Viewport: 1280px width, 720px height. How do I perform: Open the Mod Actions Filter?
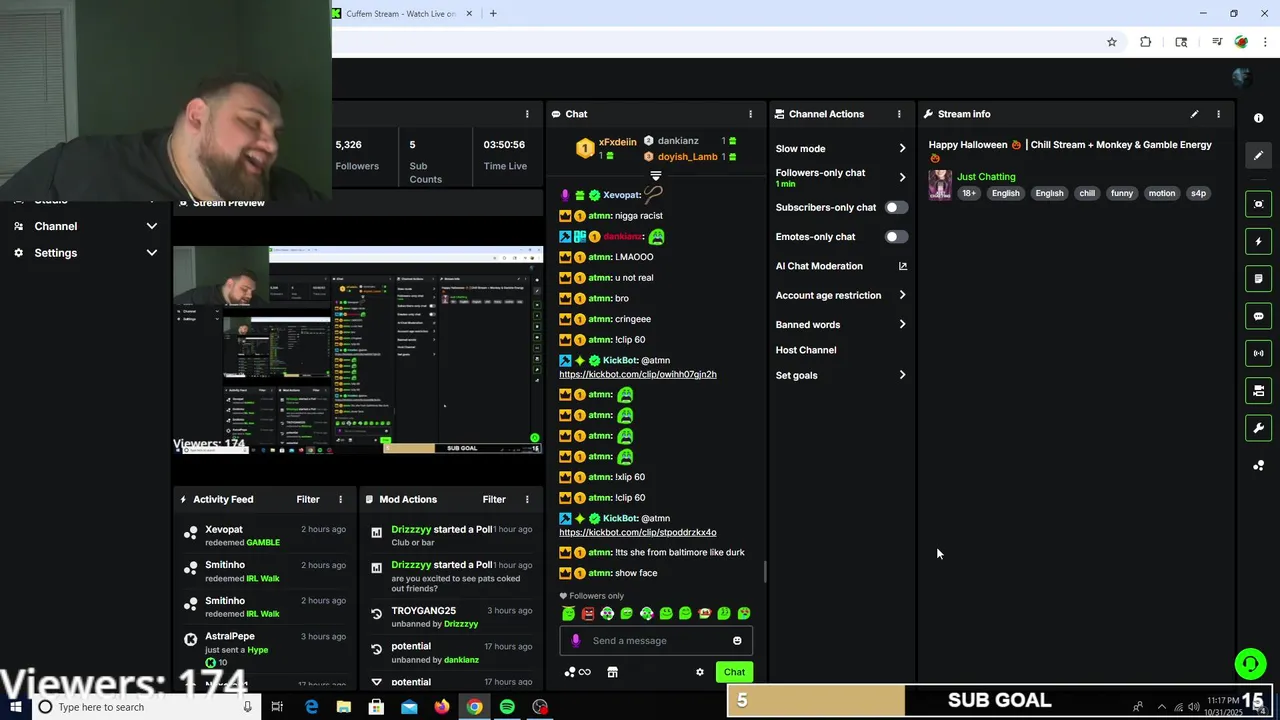point(494,499)
